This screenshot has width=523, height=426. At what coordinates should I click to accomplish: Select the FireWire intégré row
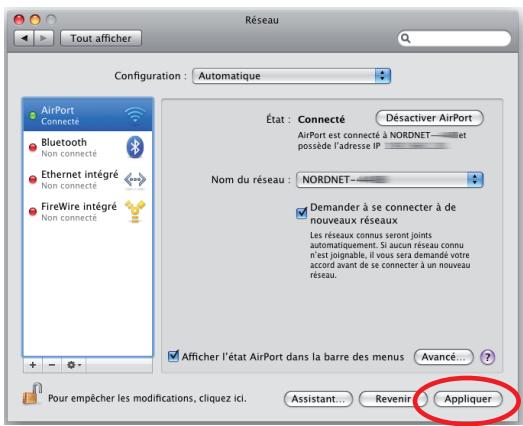[88, 211]
